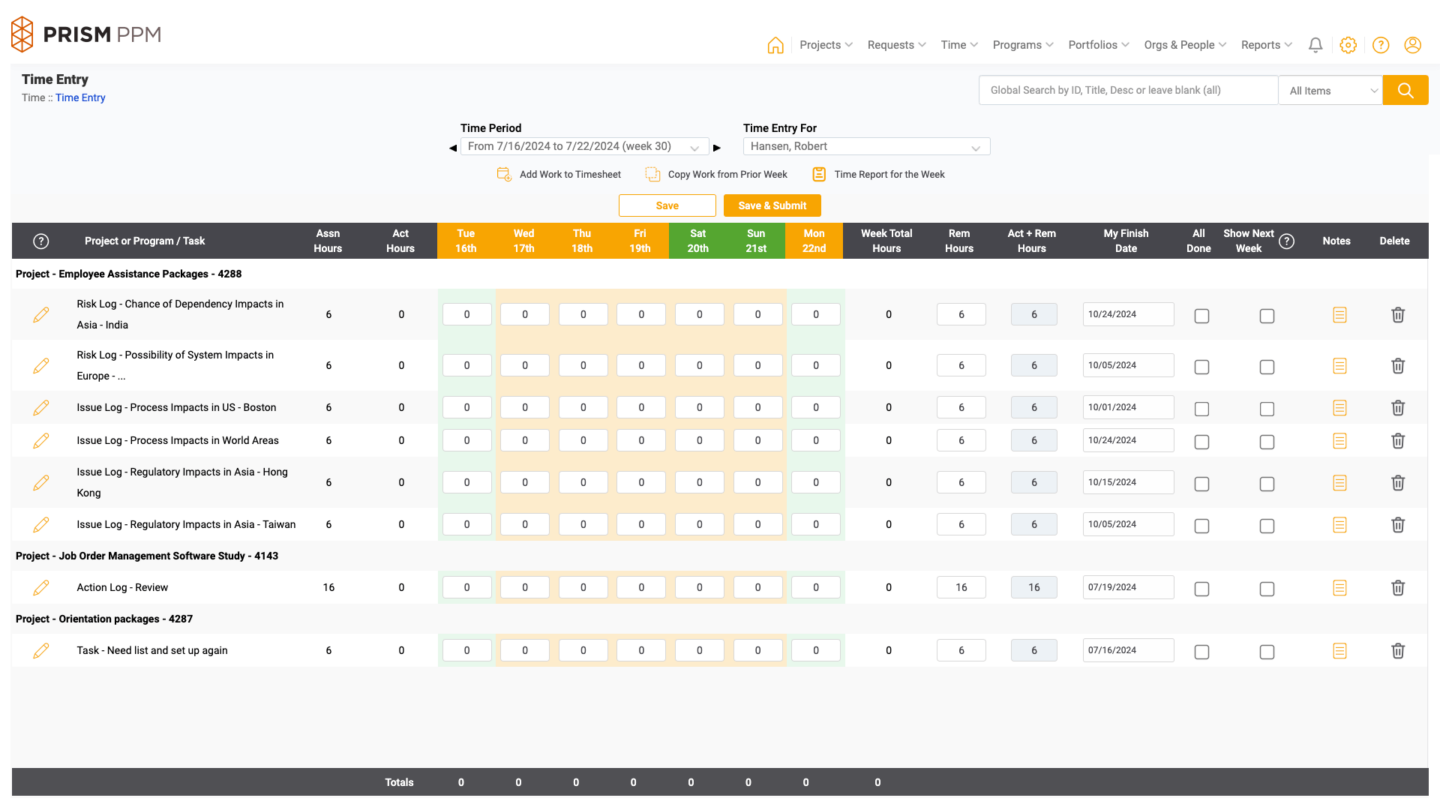
Task: Check All Done on the Chance of Dependency Impacts row
Action: click(1200, 314)
